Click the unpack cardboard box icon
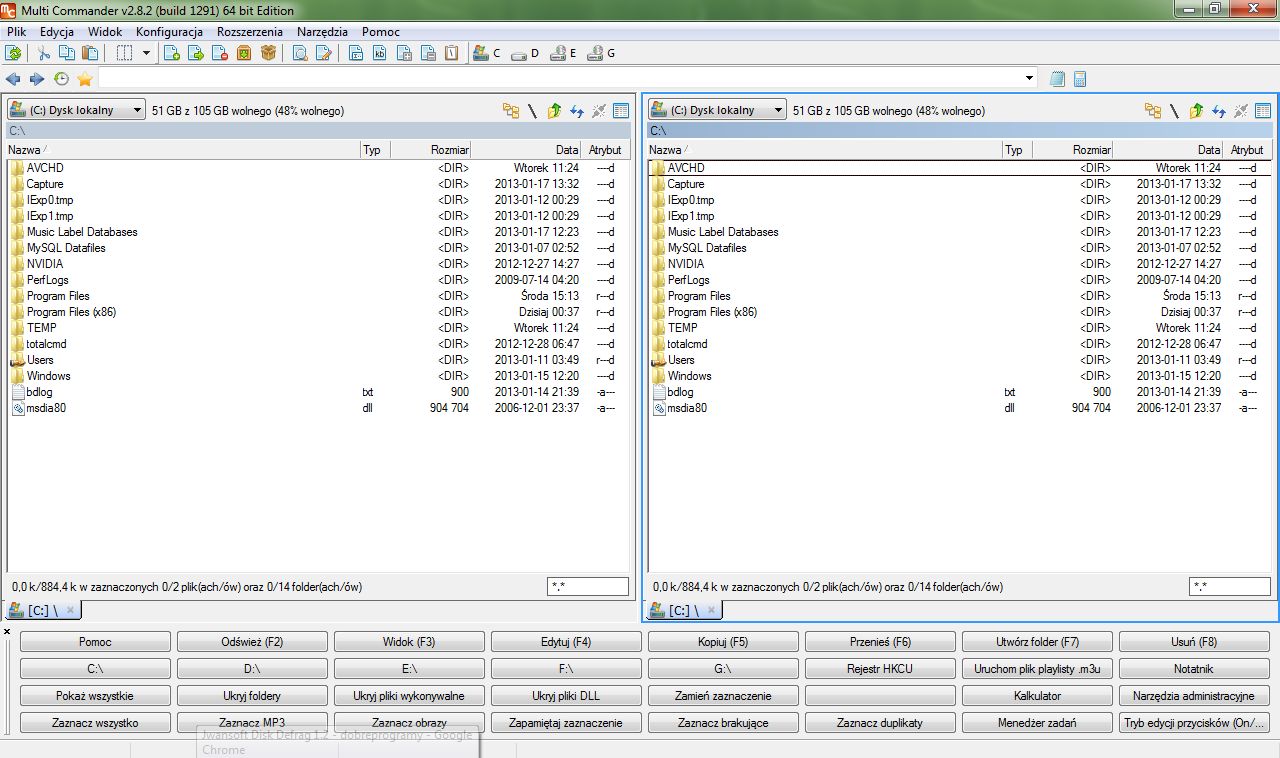 point(268,53)
